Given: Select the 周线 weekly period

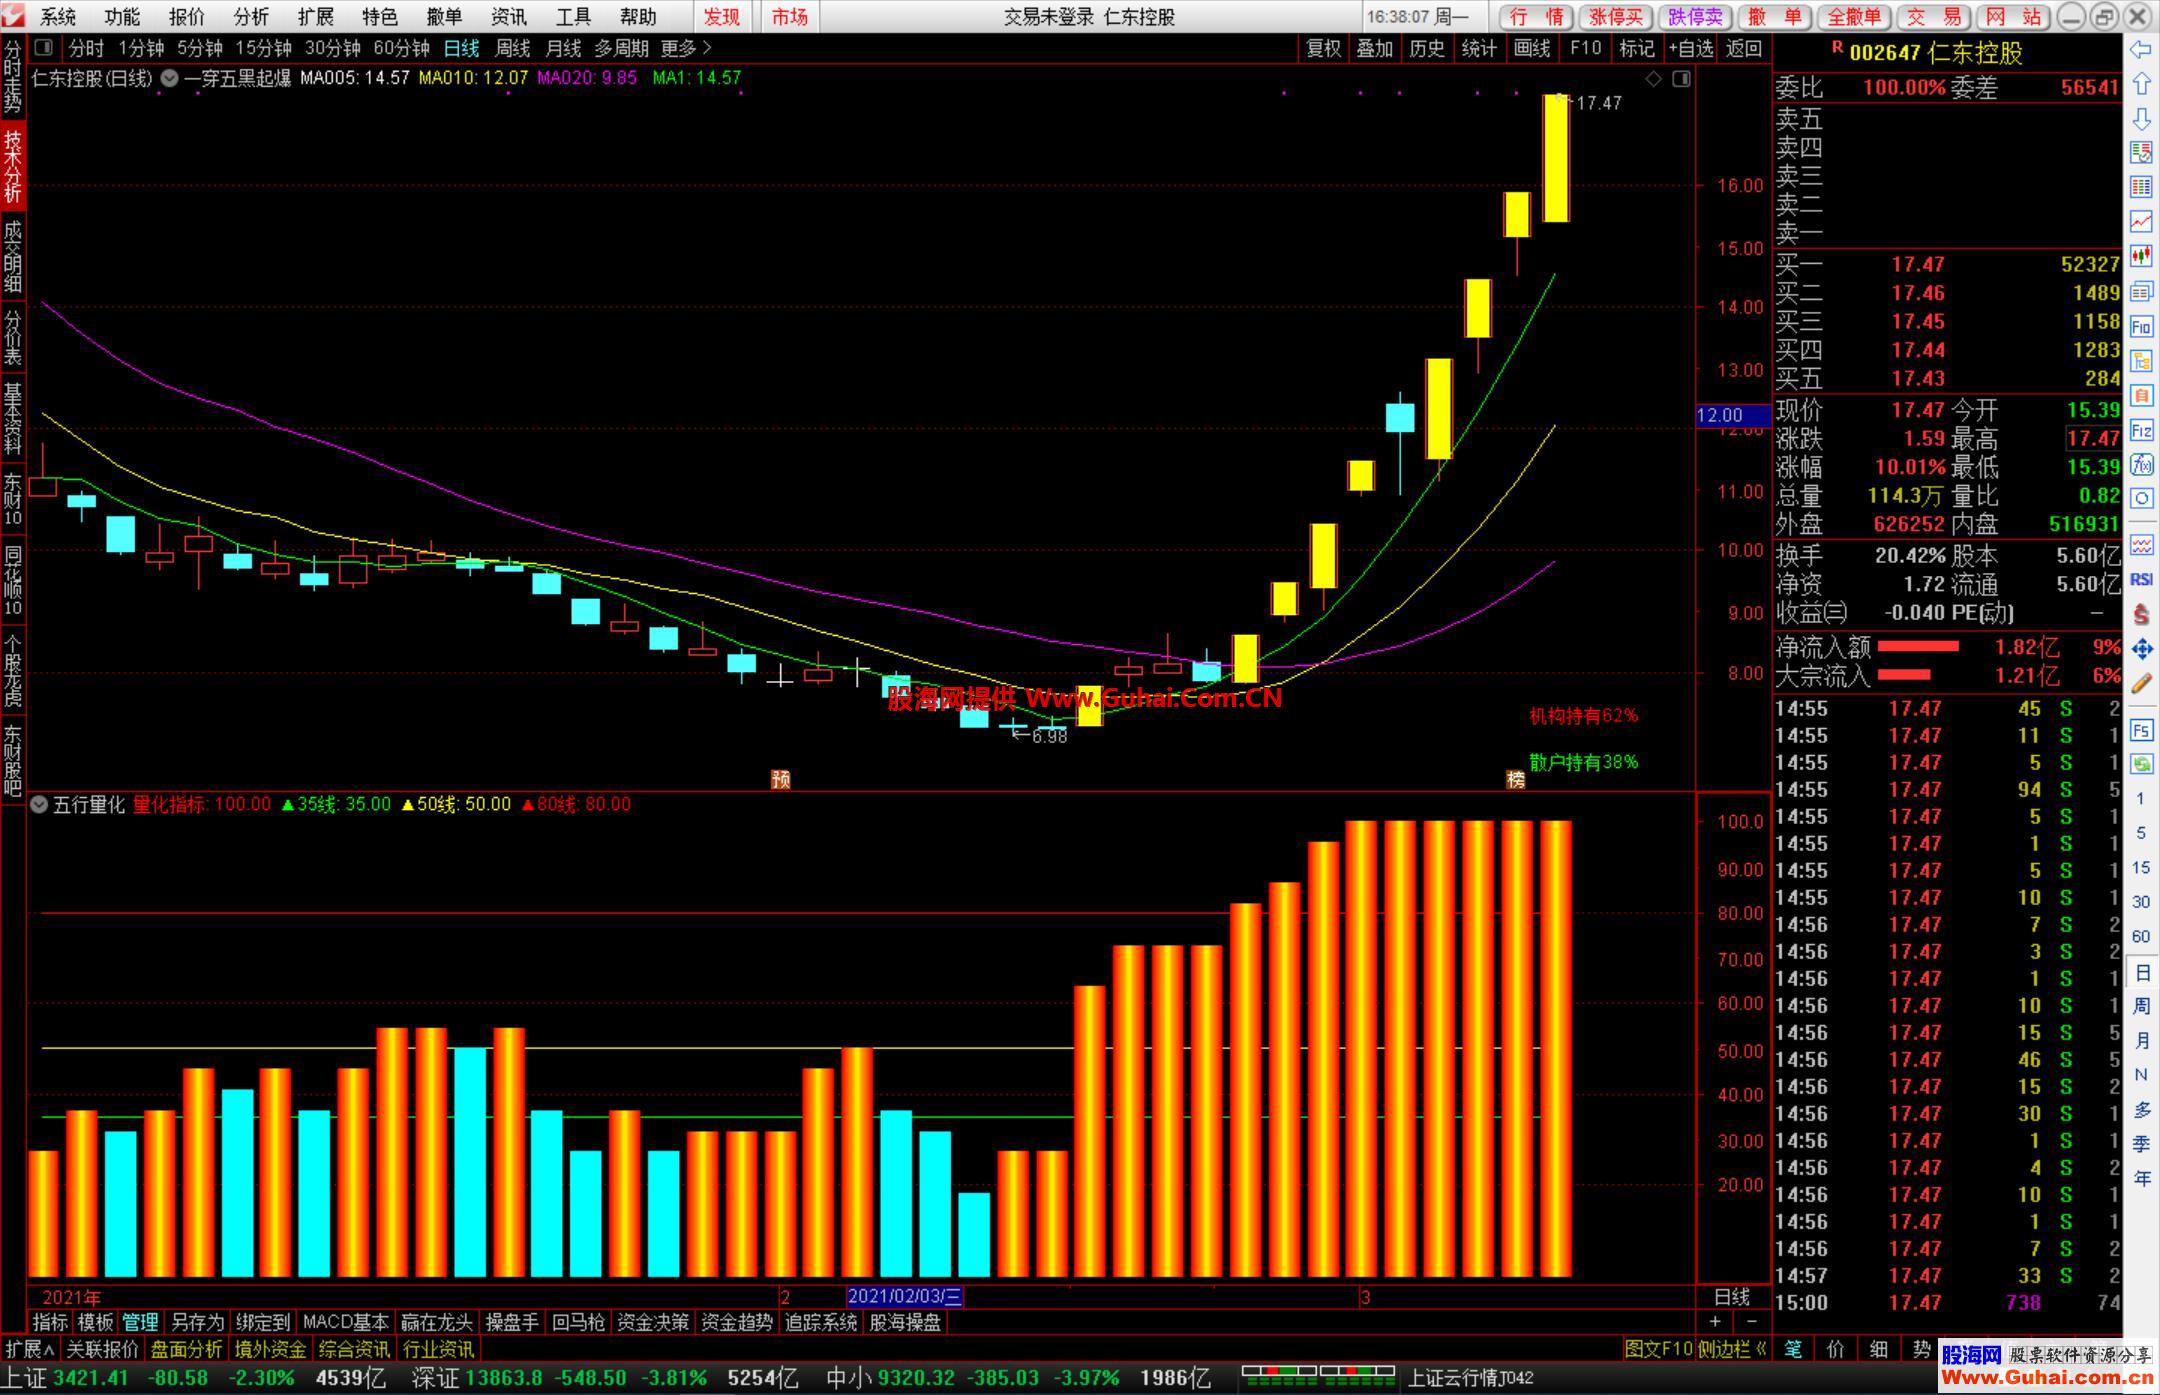Looking at the screenshot, I should (513, 48).
